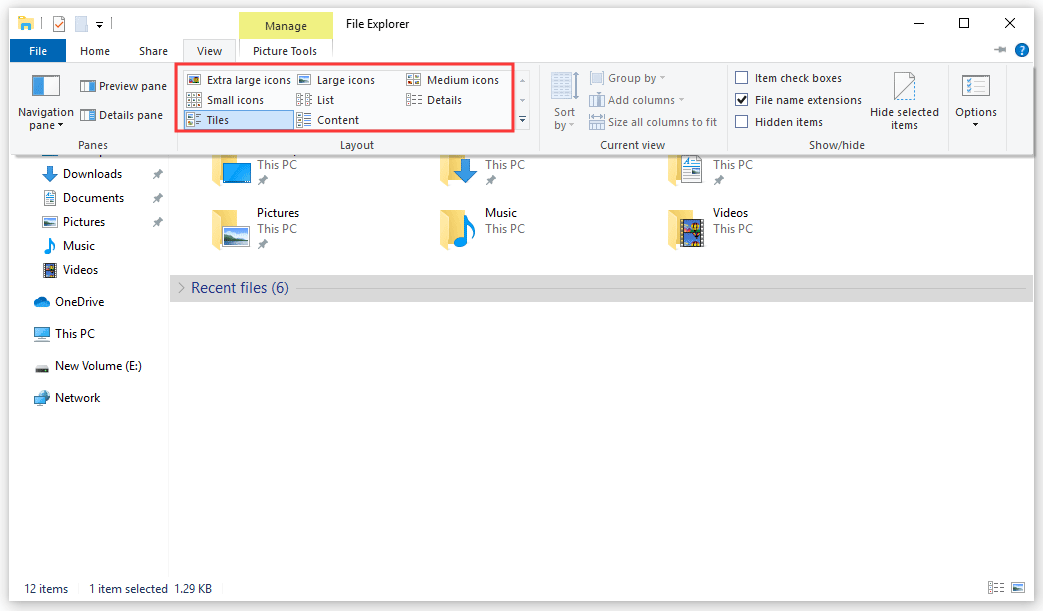Expand the Recent files (6) group
The height and width of the screenshot is (611, 1043).
pyautogui.click(x=181, y=288)
